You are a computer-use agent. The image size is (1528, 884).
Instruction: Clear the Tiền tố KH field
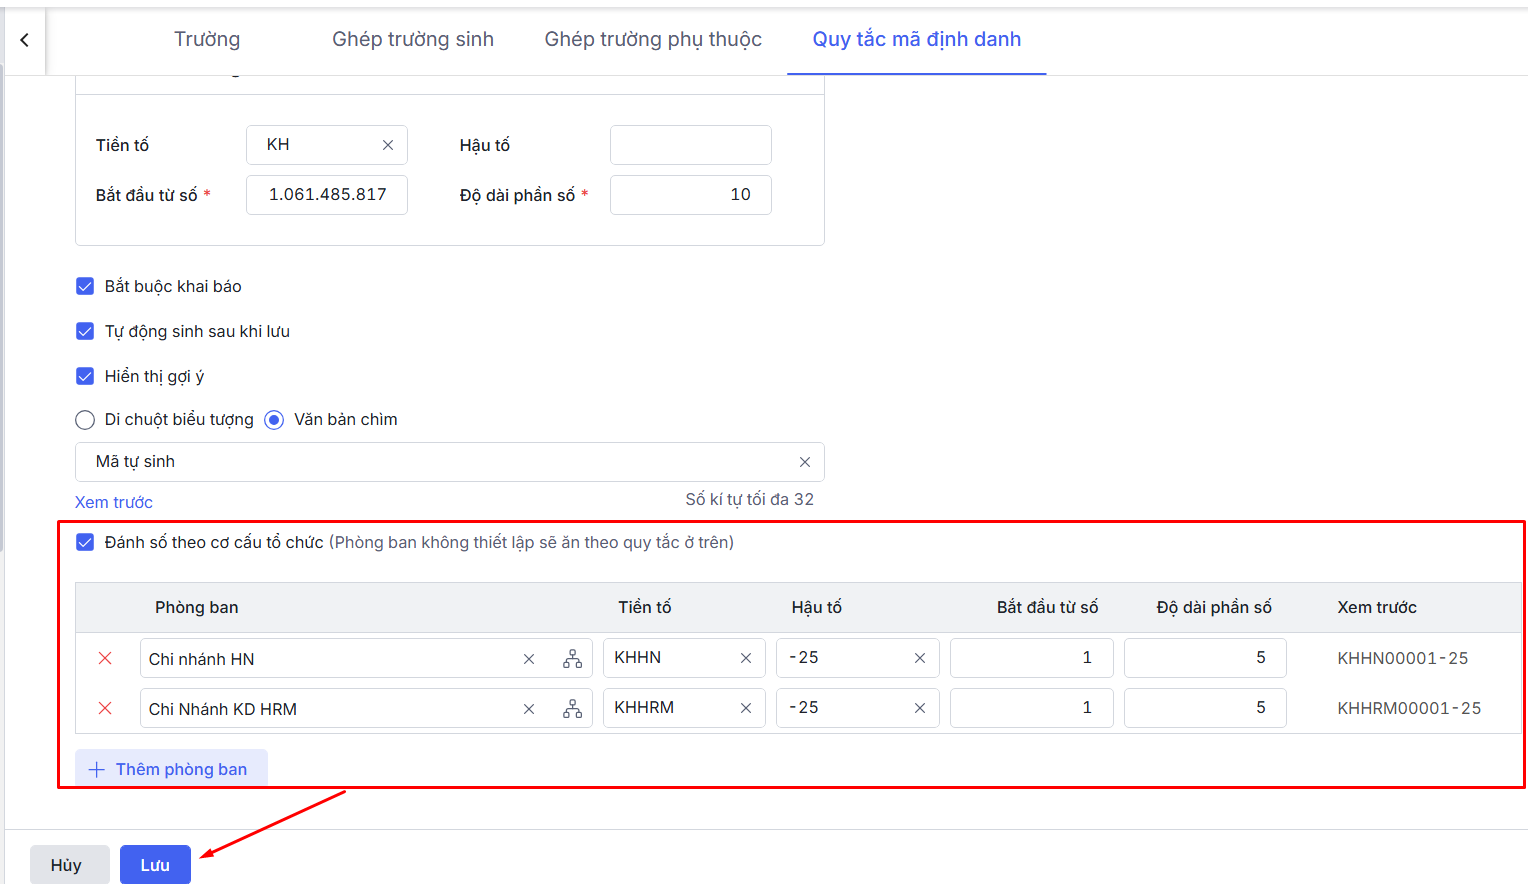pos(388,145)
